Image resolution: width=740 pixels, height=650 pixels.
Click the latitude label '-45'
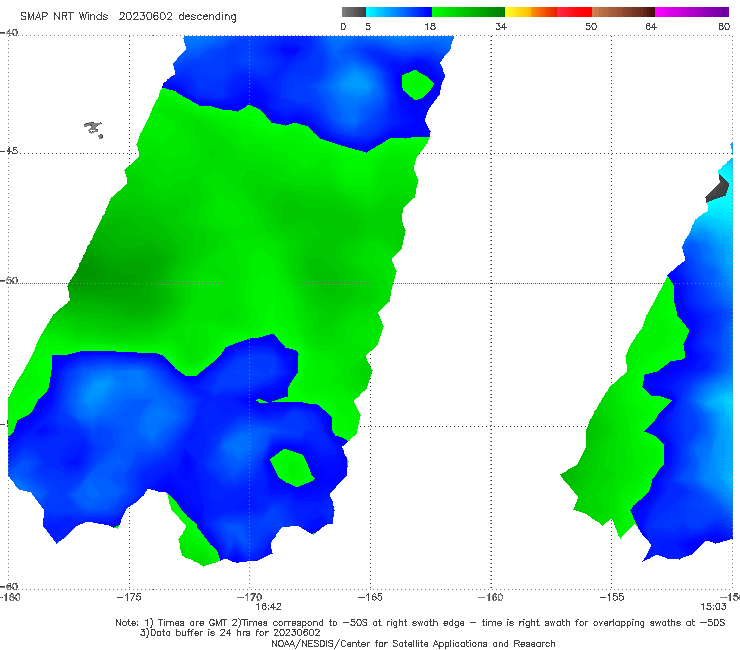(9, 151)
